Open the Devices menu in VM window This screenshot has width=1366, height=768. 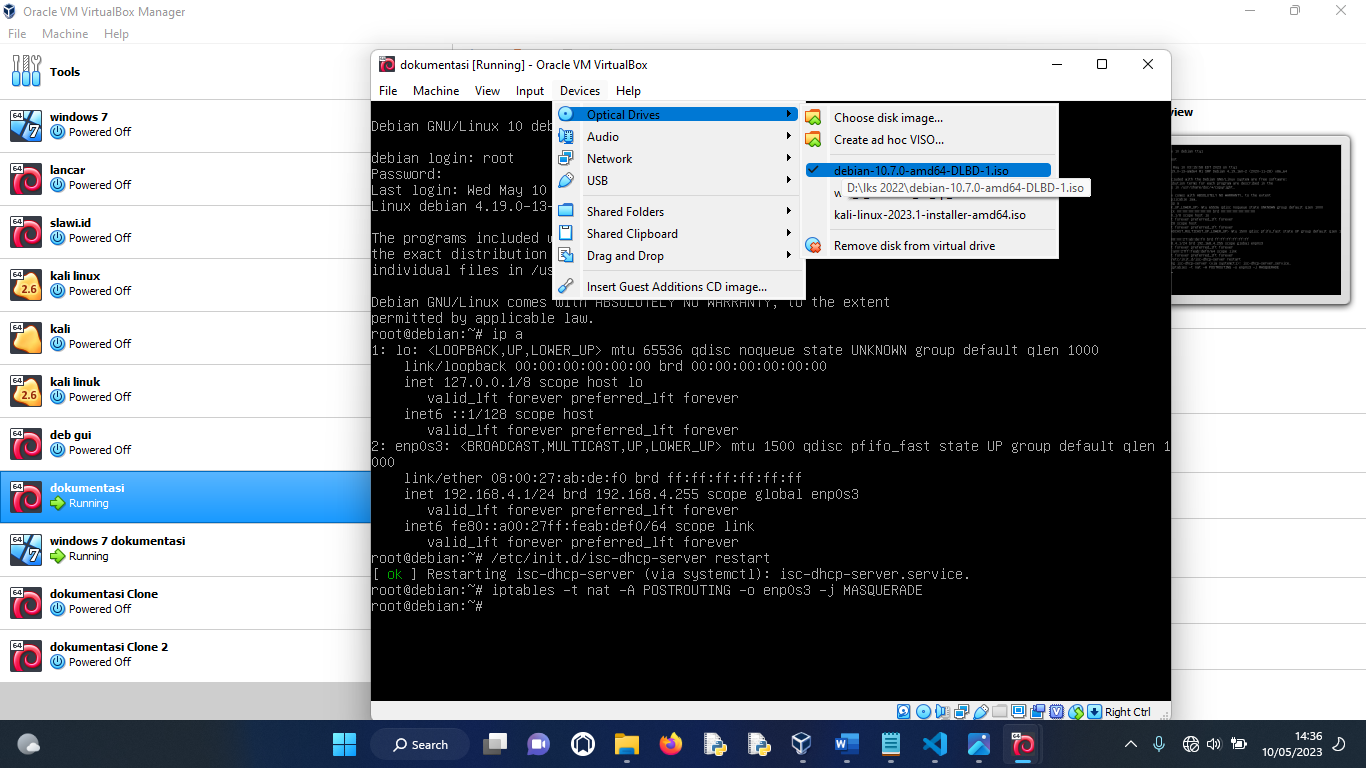(580, 91)
